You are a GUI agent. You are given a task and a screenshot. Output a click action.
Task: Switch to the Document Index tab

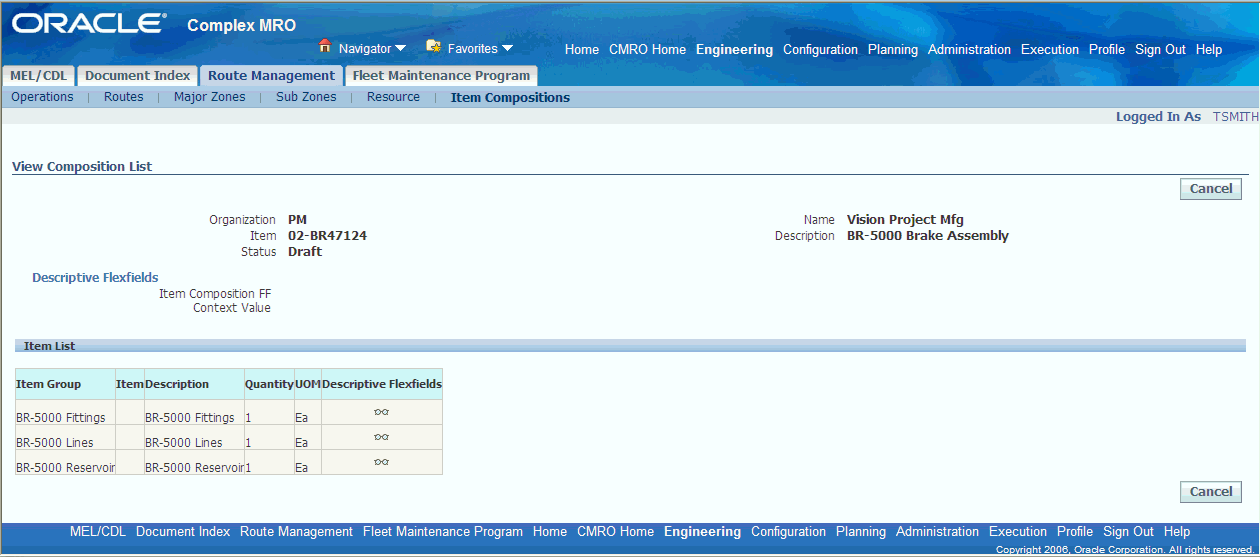tap(137, 76)
